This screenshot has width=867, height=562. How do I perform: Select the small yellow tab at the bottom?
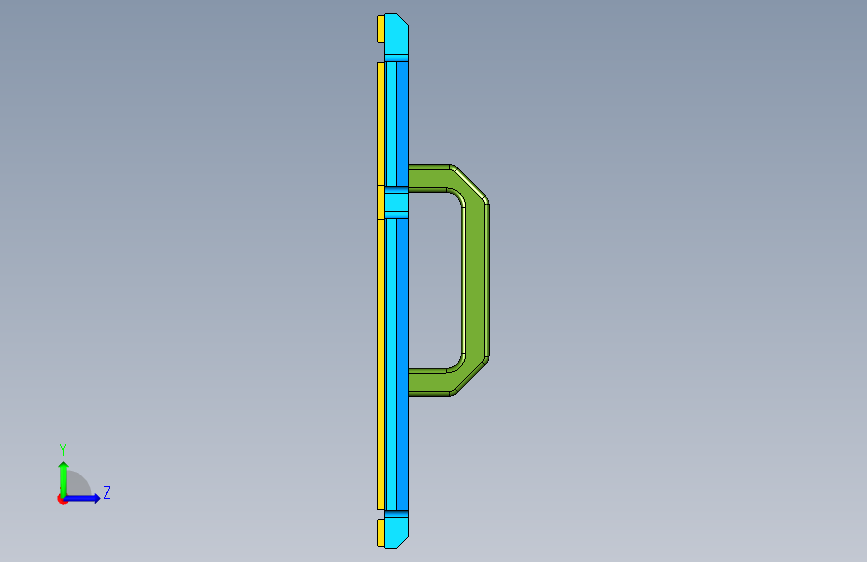(380, 533)
